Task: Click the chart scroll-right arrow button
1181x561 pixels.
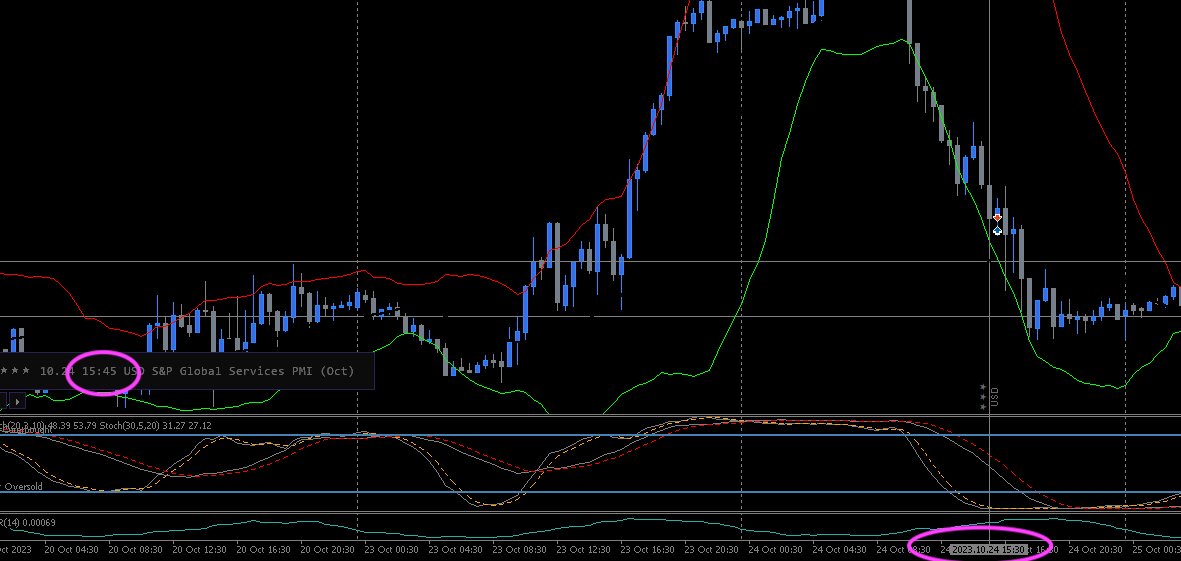Action: (x=16, y=402)
